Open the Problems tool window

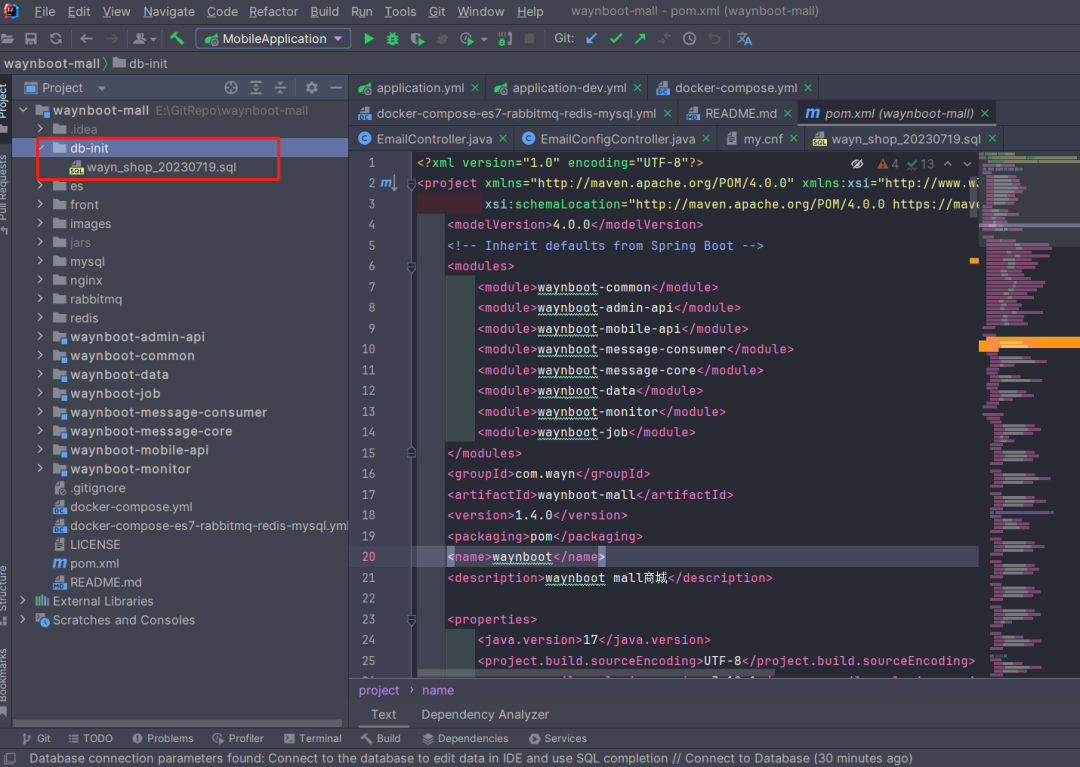pos(163,738)
